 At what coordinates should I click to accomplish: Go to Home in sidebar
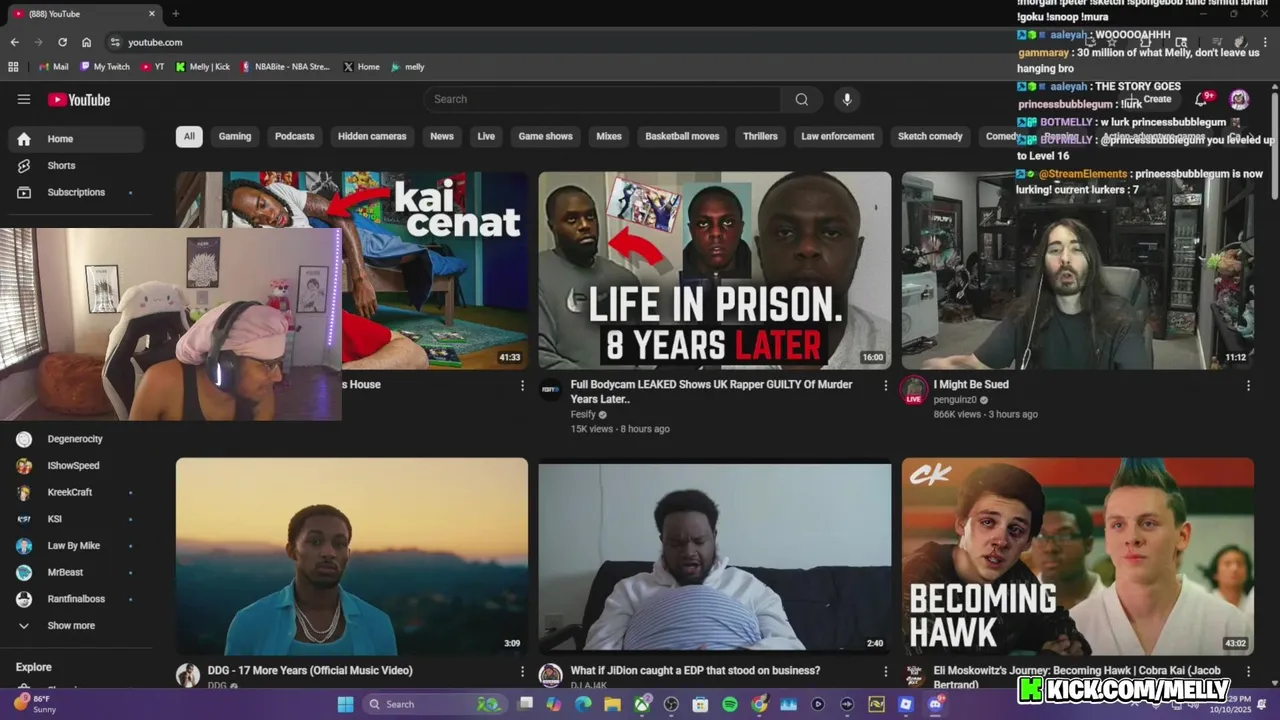coord(76,139)
